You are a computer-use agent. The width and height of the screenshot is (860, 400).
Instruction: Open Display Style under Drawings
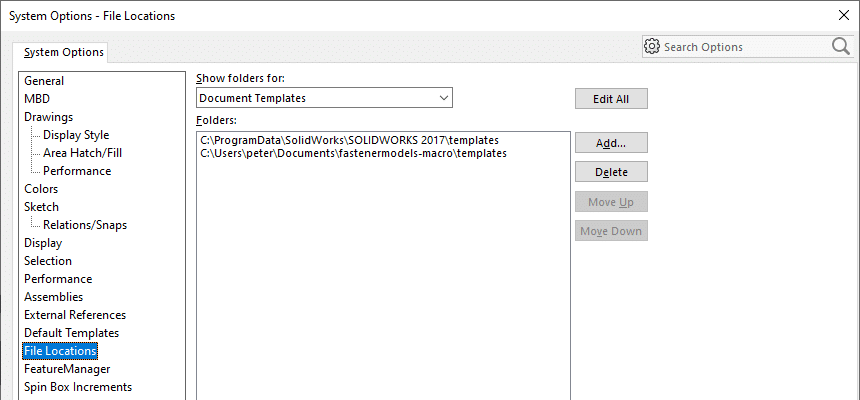76,135
